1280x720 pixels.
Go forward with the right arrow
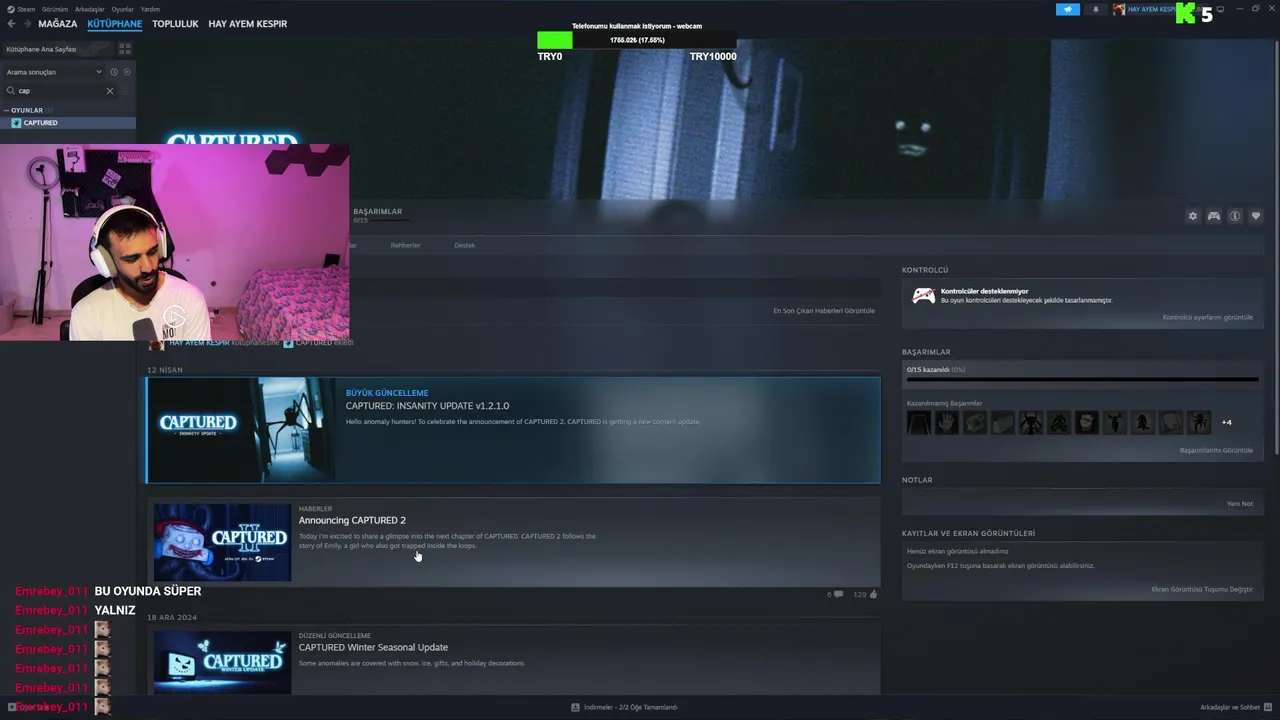tap(27, 24)
